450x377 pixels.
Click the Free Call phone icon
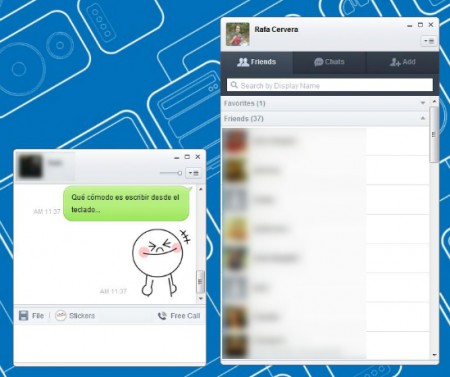[x=162, y=316]
